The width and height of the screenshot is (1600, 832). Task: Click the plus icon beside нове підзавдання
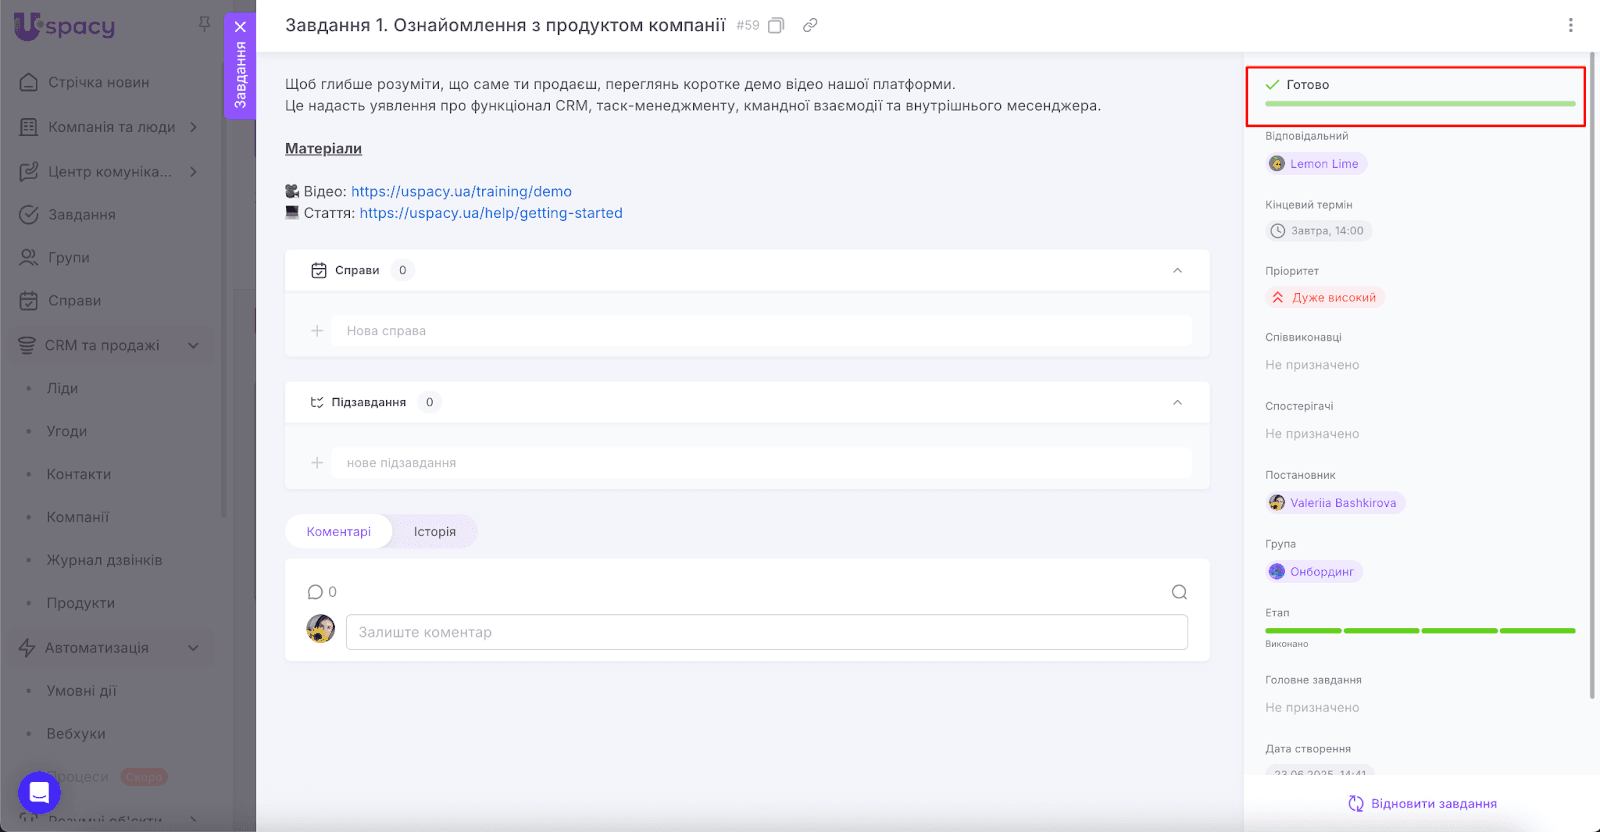[x=317, y=463]
